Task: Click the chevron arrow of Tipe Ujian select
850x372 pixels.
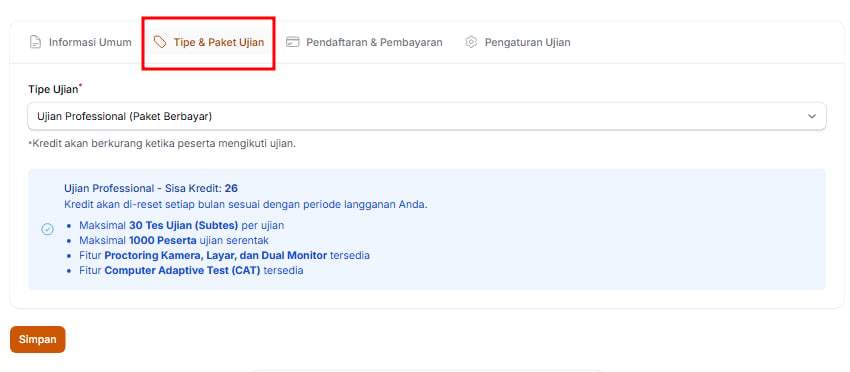Action: [x=812, y=116]
